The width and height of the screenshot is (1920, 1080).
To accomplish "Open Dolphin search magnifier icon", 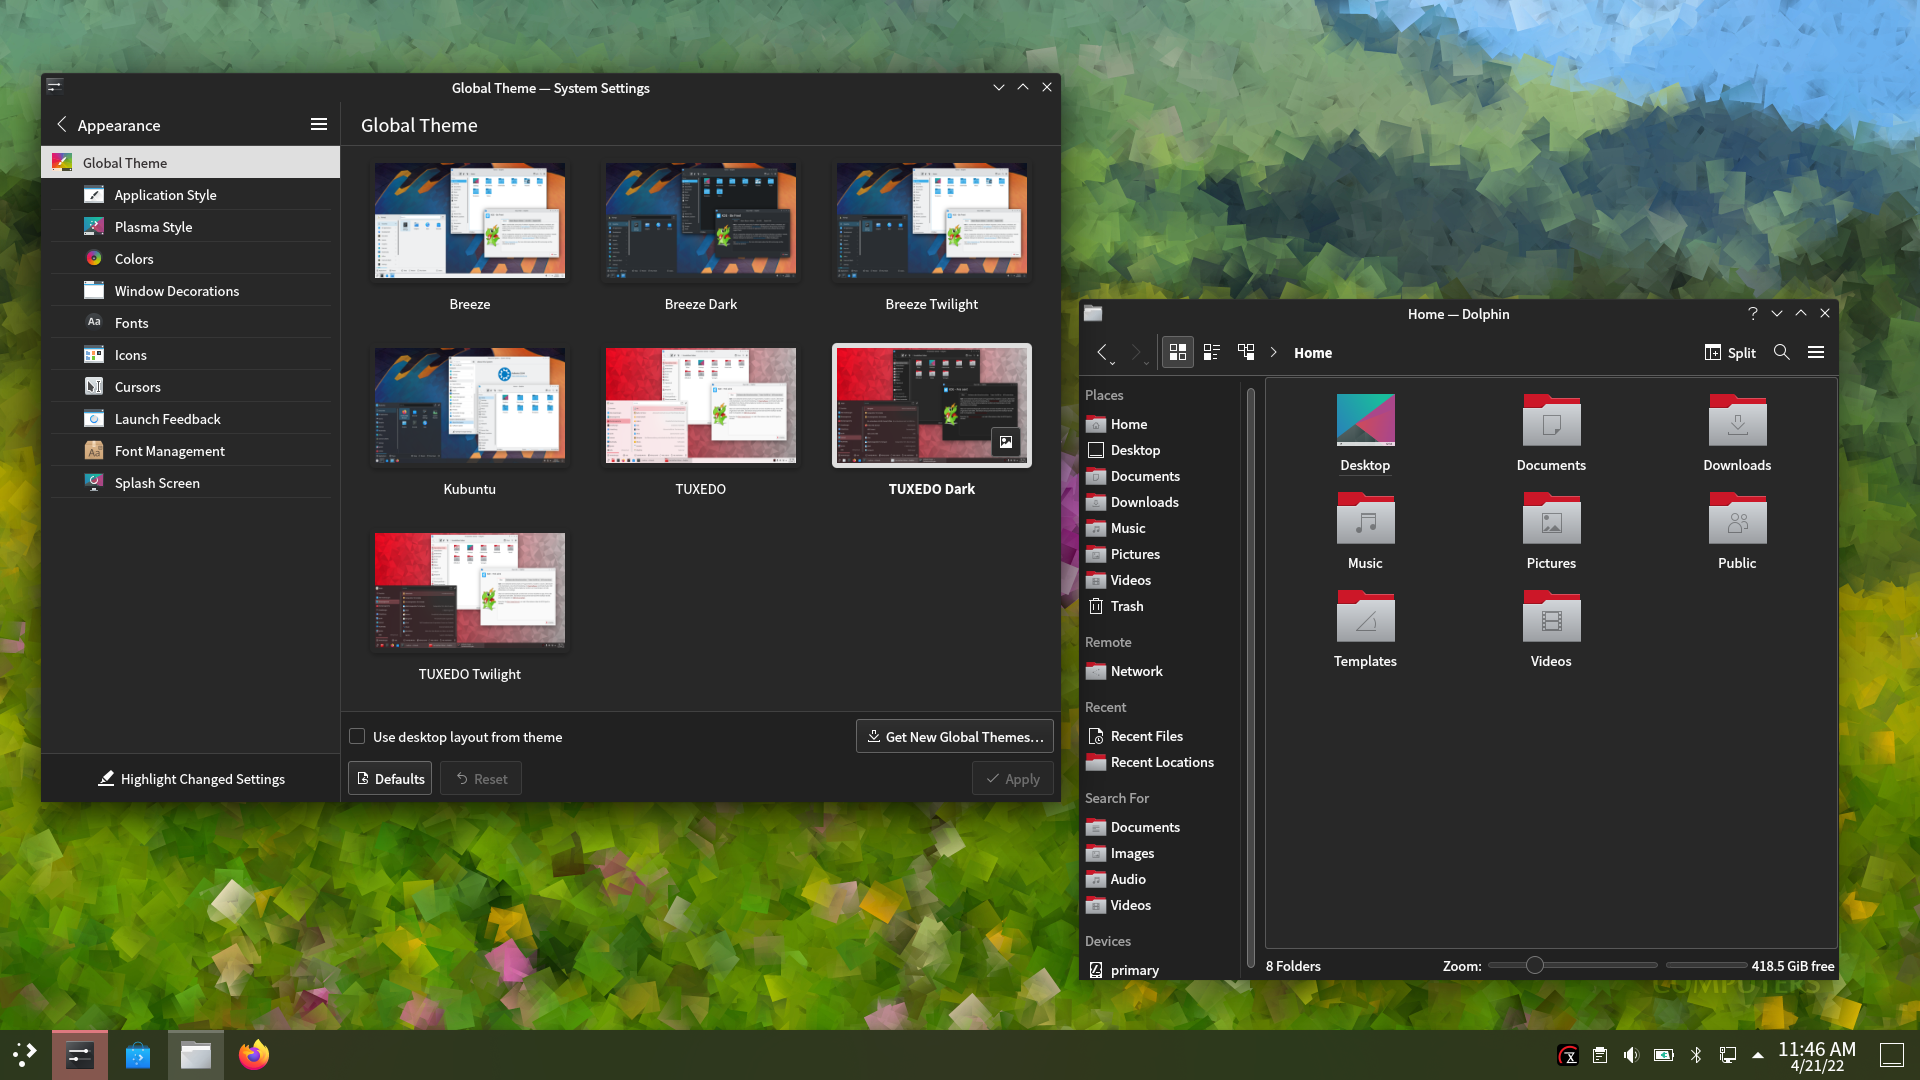I will (x=1781, y=352).
